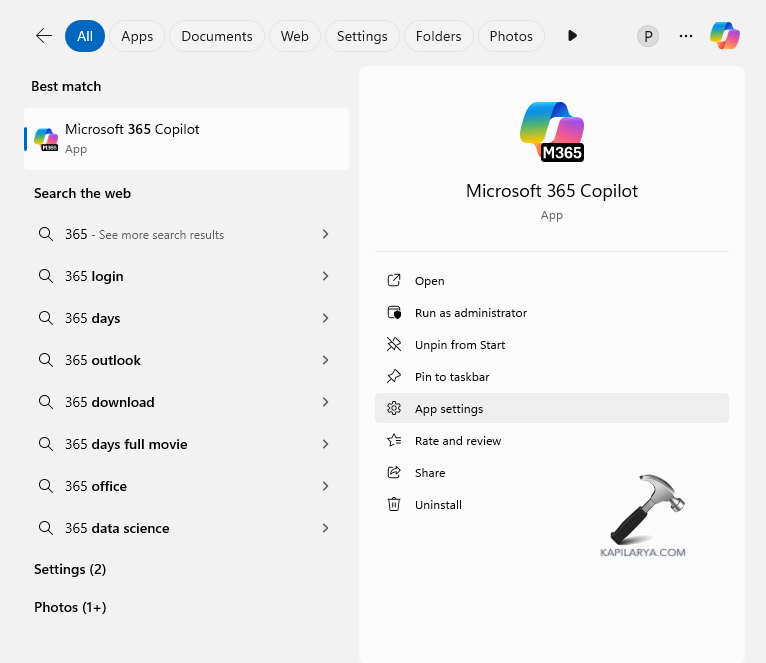Image resolution: width=766 pixels, height=663 pixels.
Task: Click the play arrow to show more filters
Action: click(572, 36)
